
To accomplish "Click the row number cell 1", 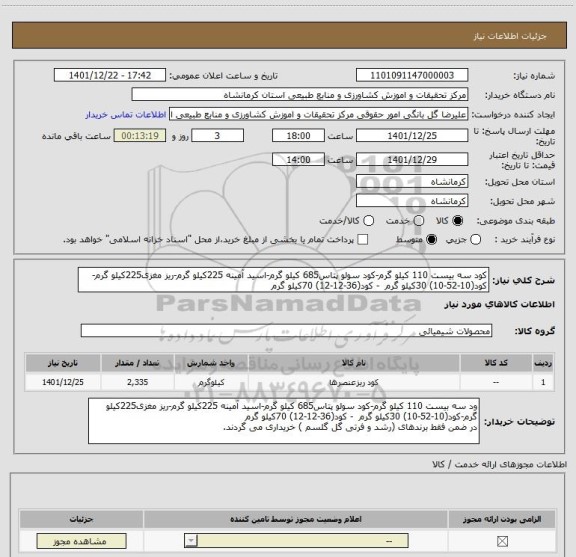I will (543, 382).
